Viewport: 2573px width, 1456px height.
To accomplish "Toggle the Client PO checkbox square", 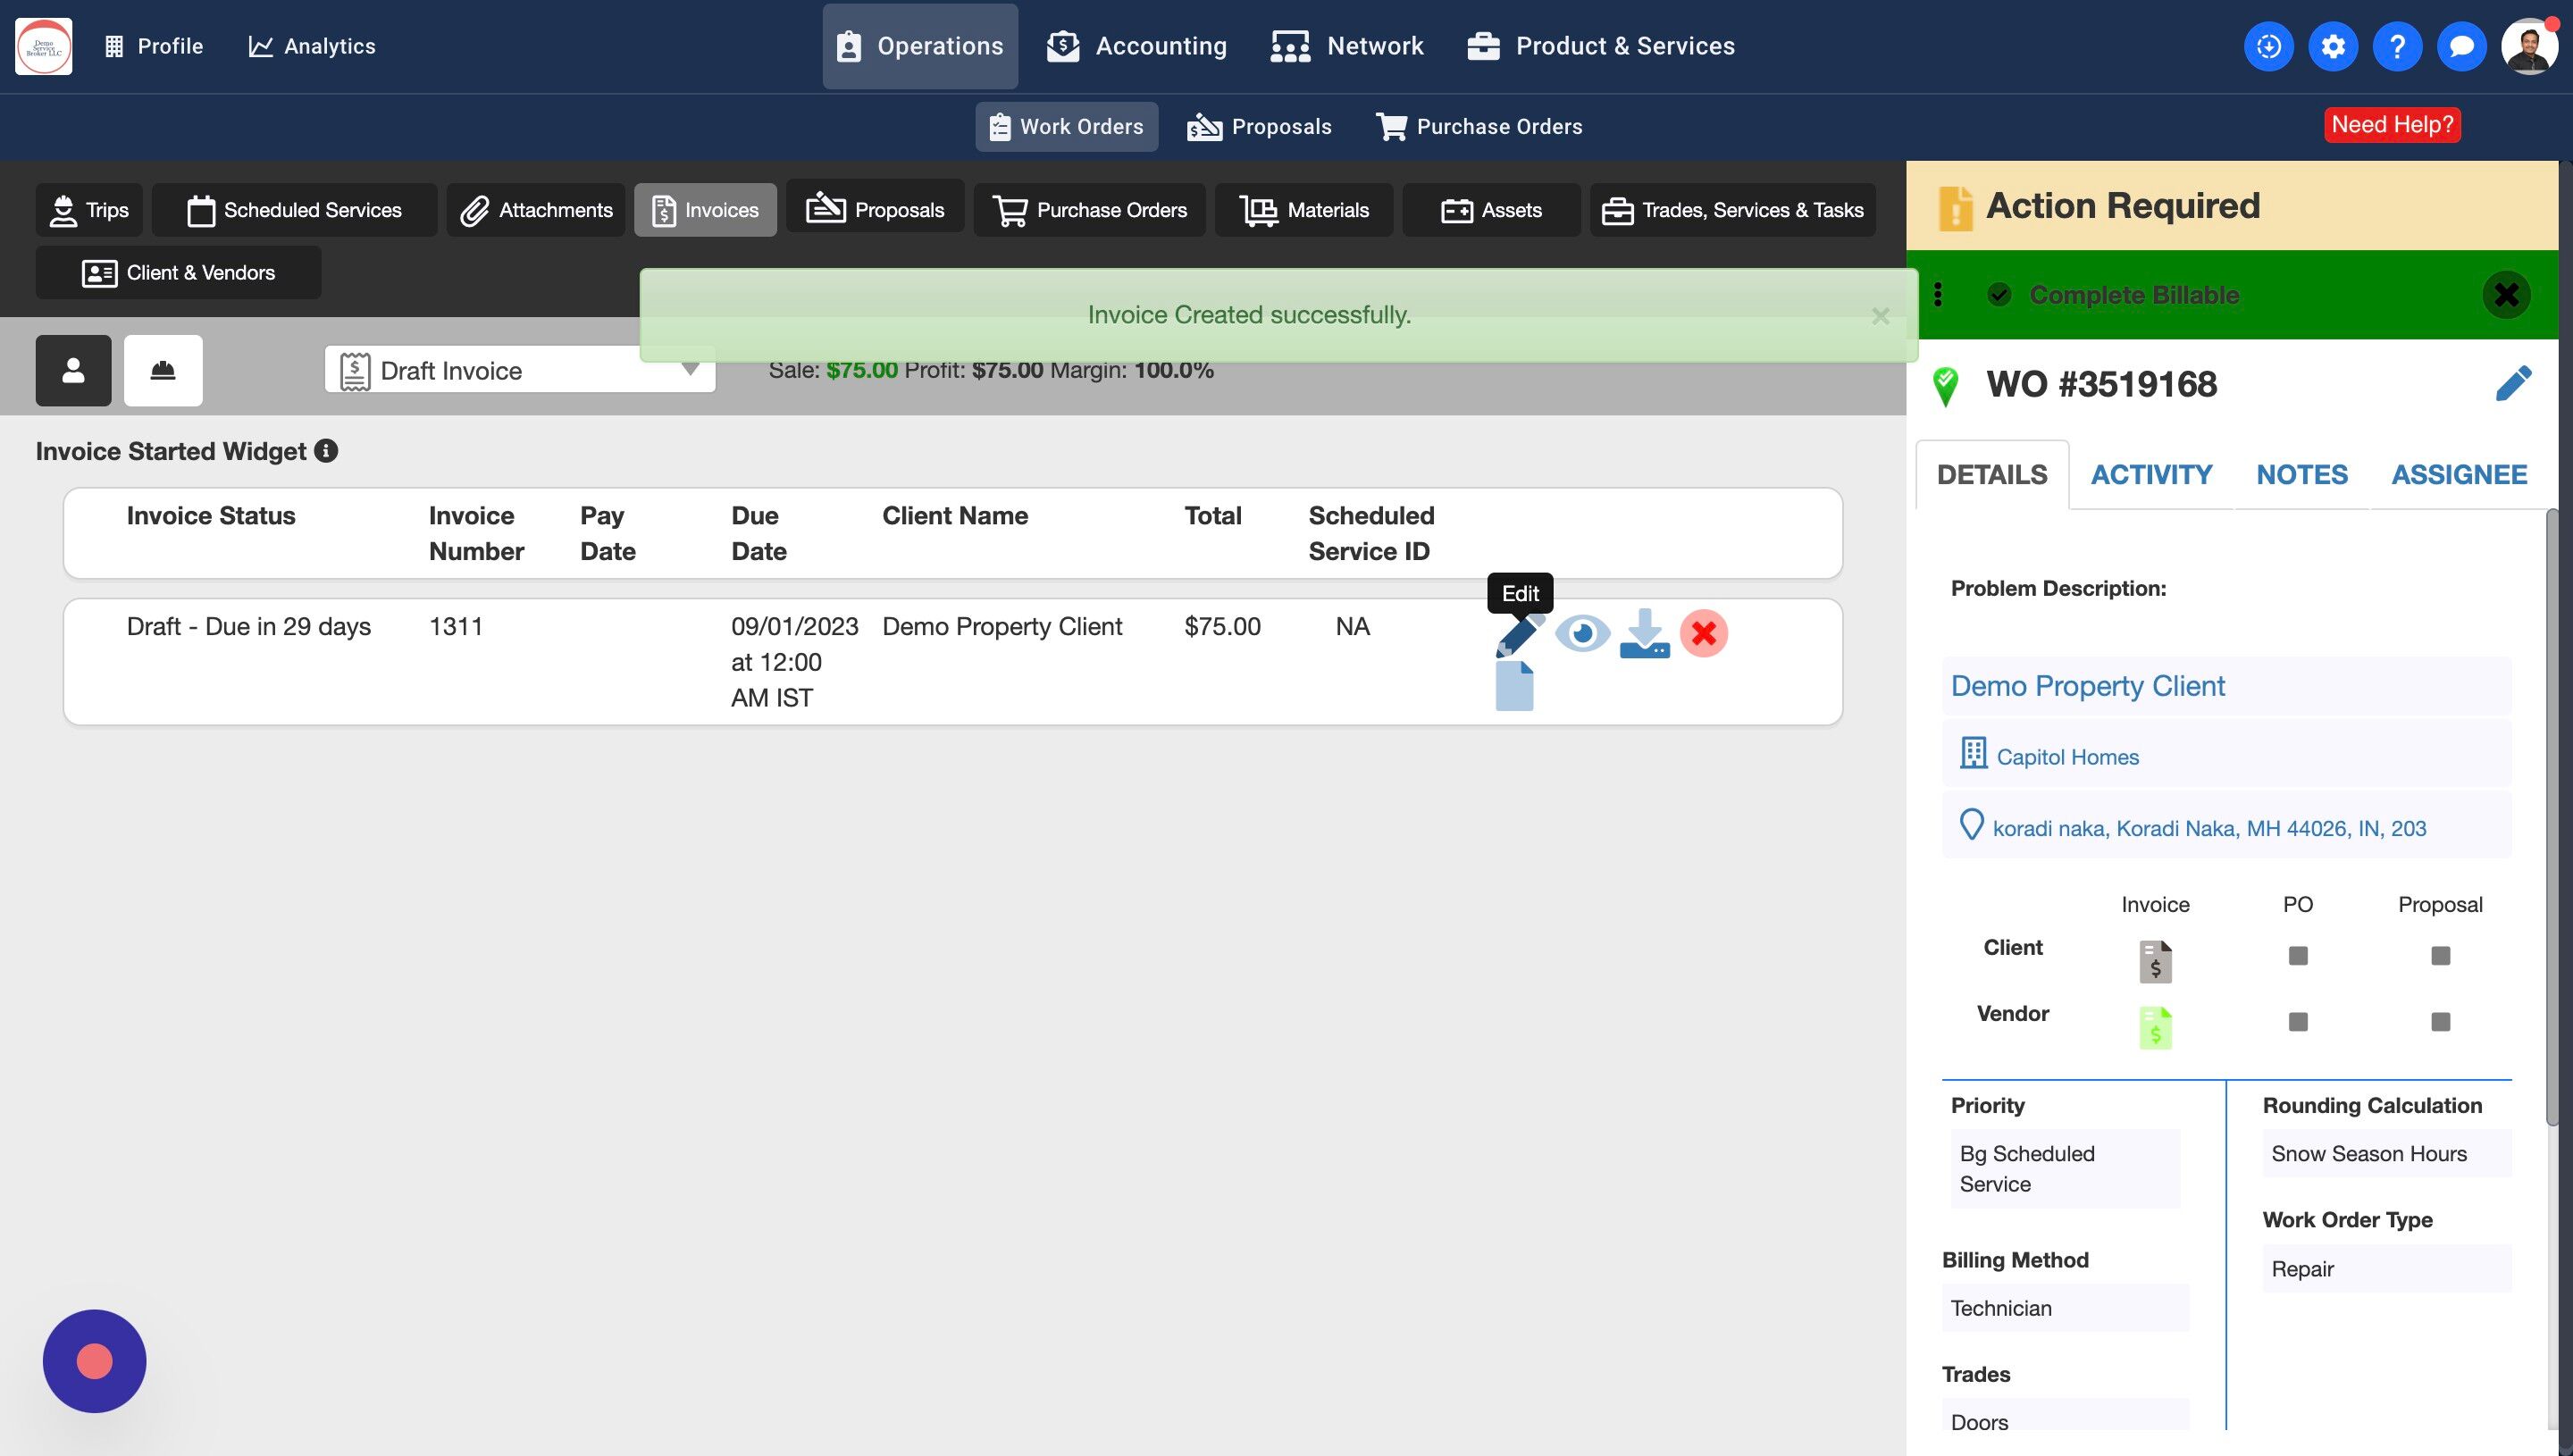I will click(2297, 956).
